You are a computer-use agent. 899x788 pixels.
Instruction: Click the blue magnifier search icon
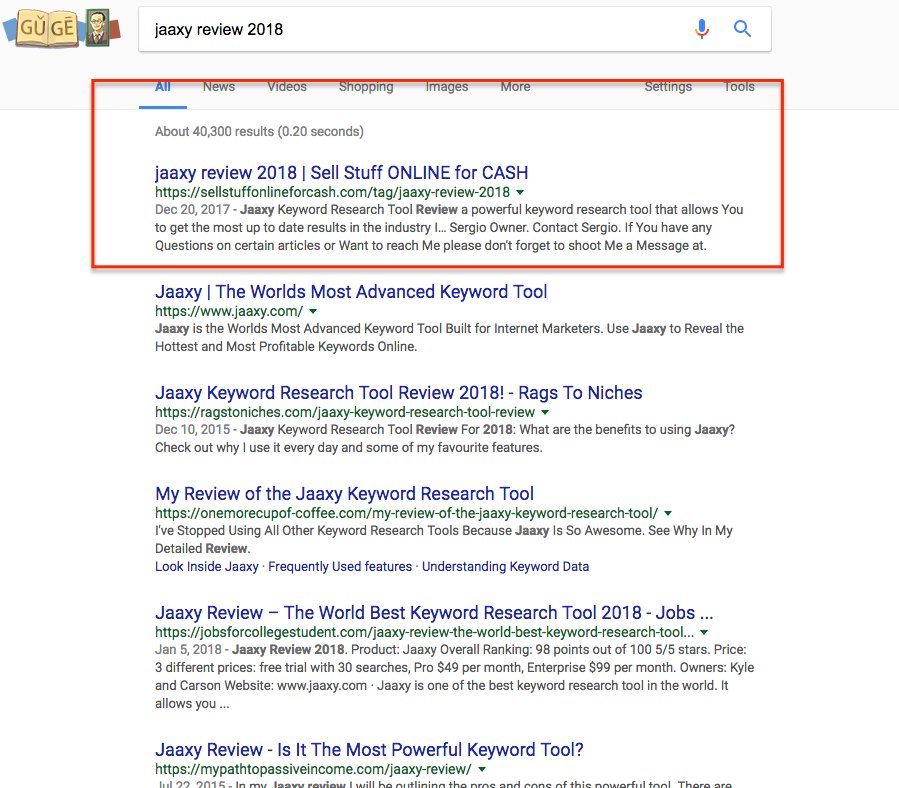742,29
